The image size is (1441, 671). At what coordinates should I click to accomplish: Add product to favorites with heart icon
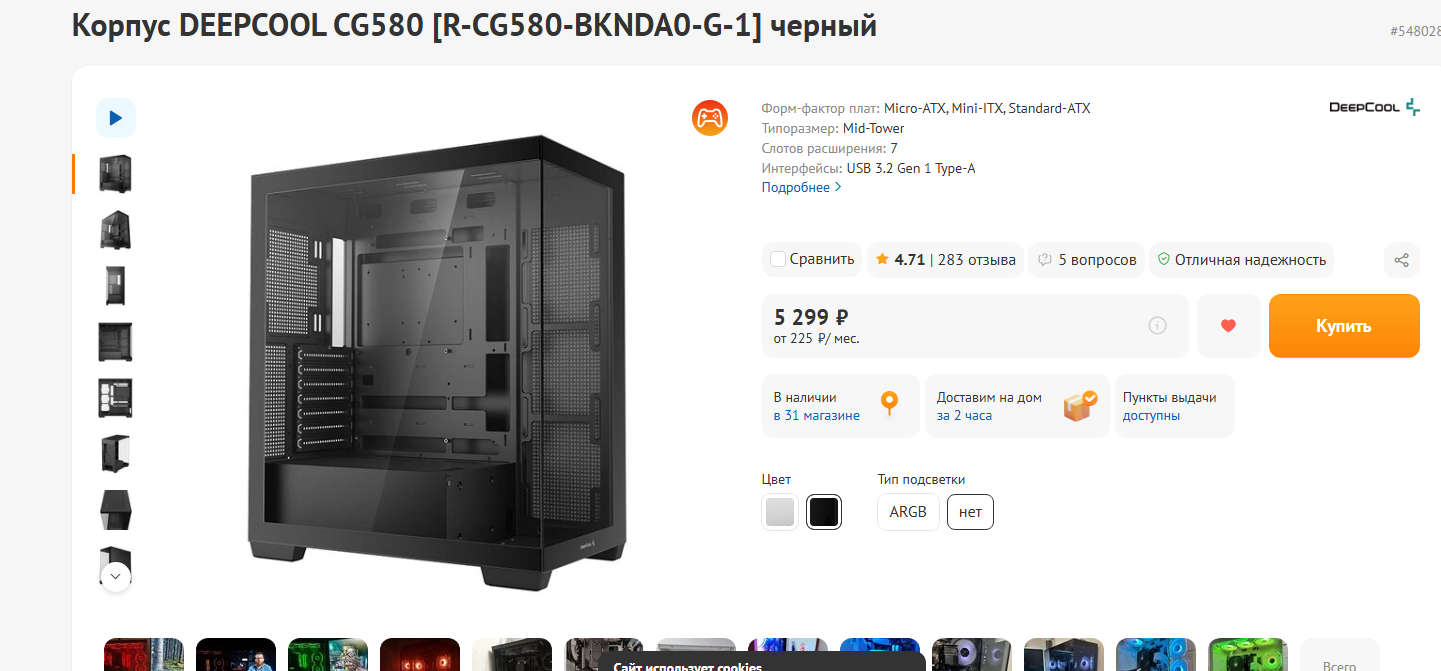(1229, 326)
